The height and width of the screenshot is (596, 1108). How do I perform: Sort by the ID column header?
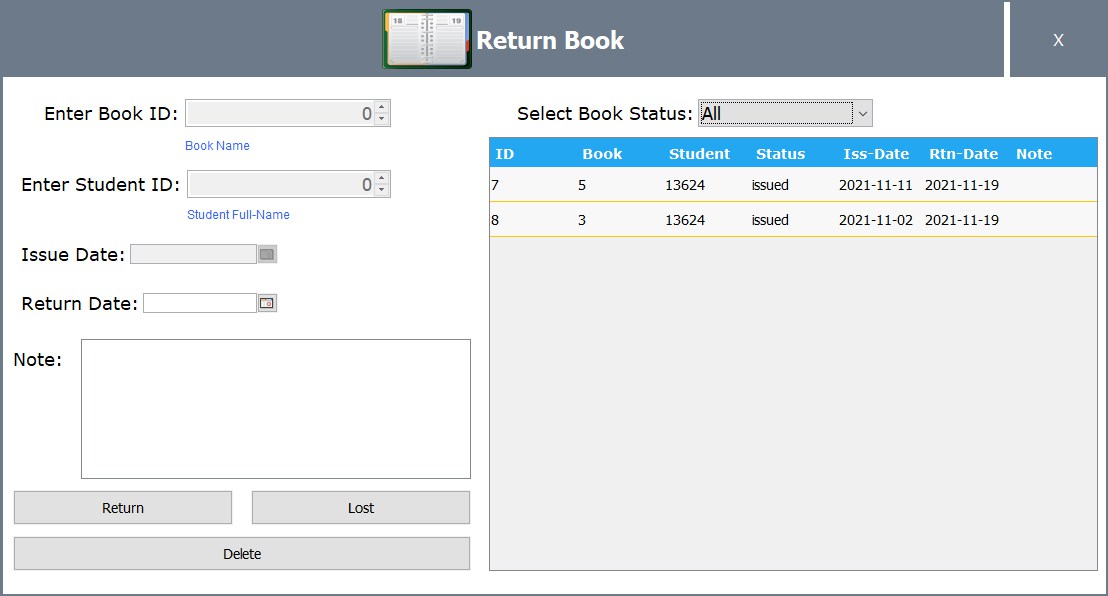505,153
